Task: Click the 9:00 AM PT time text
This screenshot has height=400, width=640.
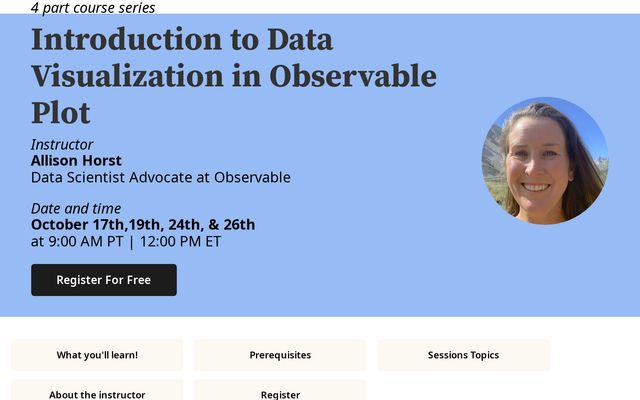Action: 86,241
